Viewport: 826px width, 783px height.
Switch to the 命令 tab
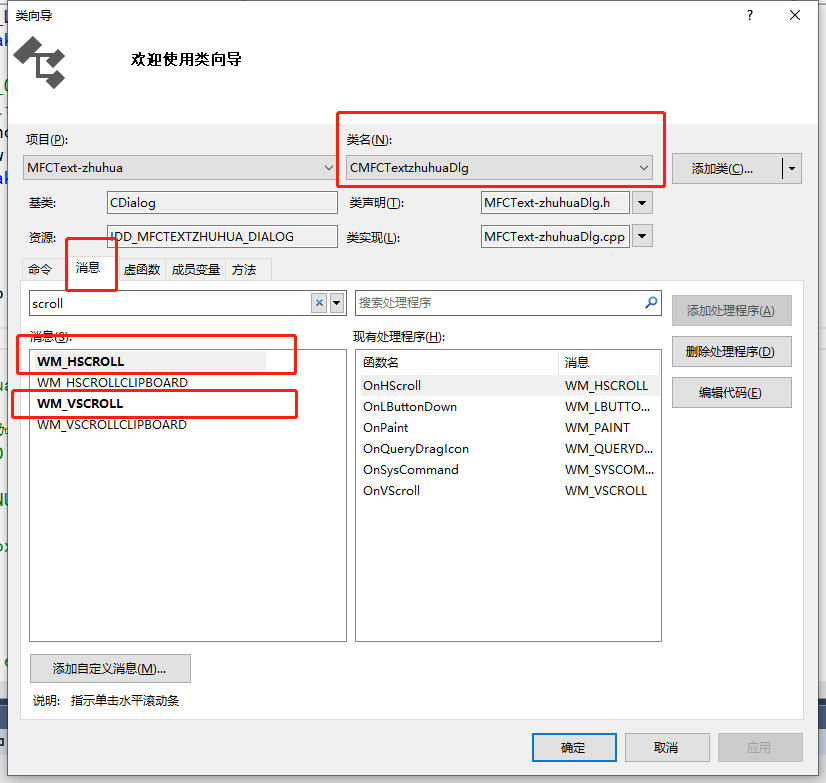pos(40,269)
